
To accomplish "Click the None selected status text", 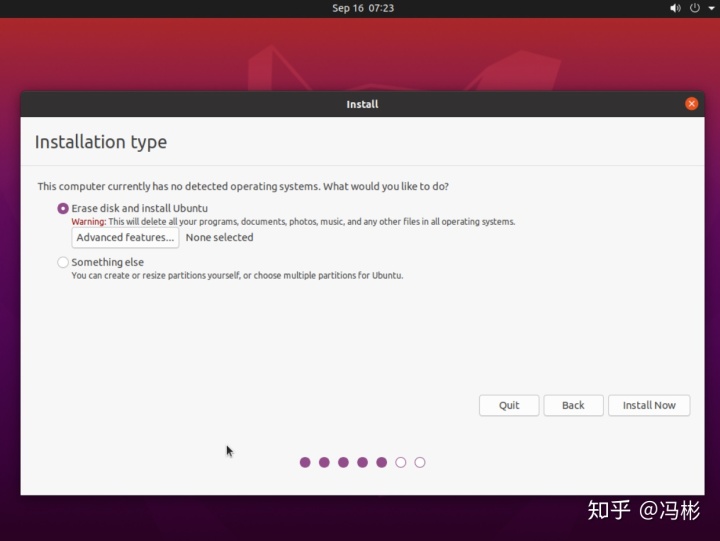I will click(x=219, y=237).
